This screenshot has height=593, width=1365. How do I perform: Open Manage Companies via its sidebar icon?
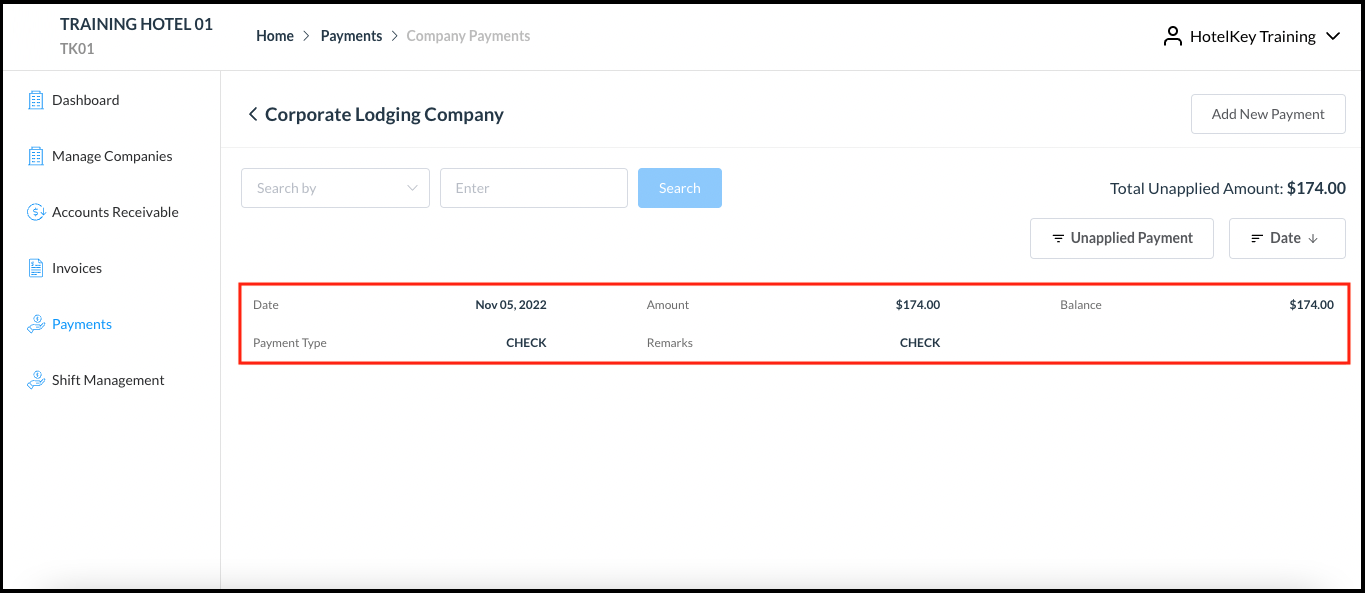click(36, 155)
